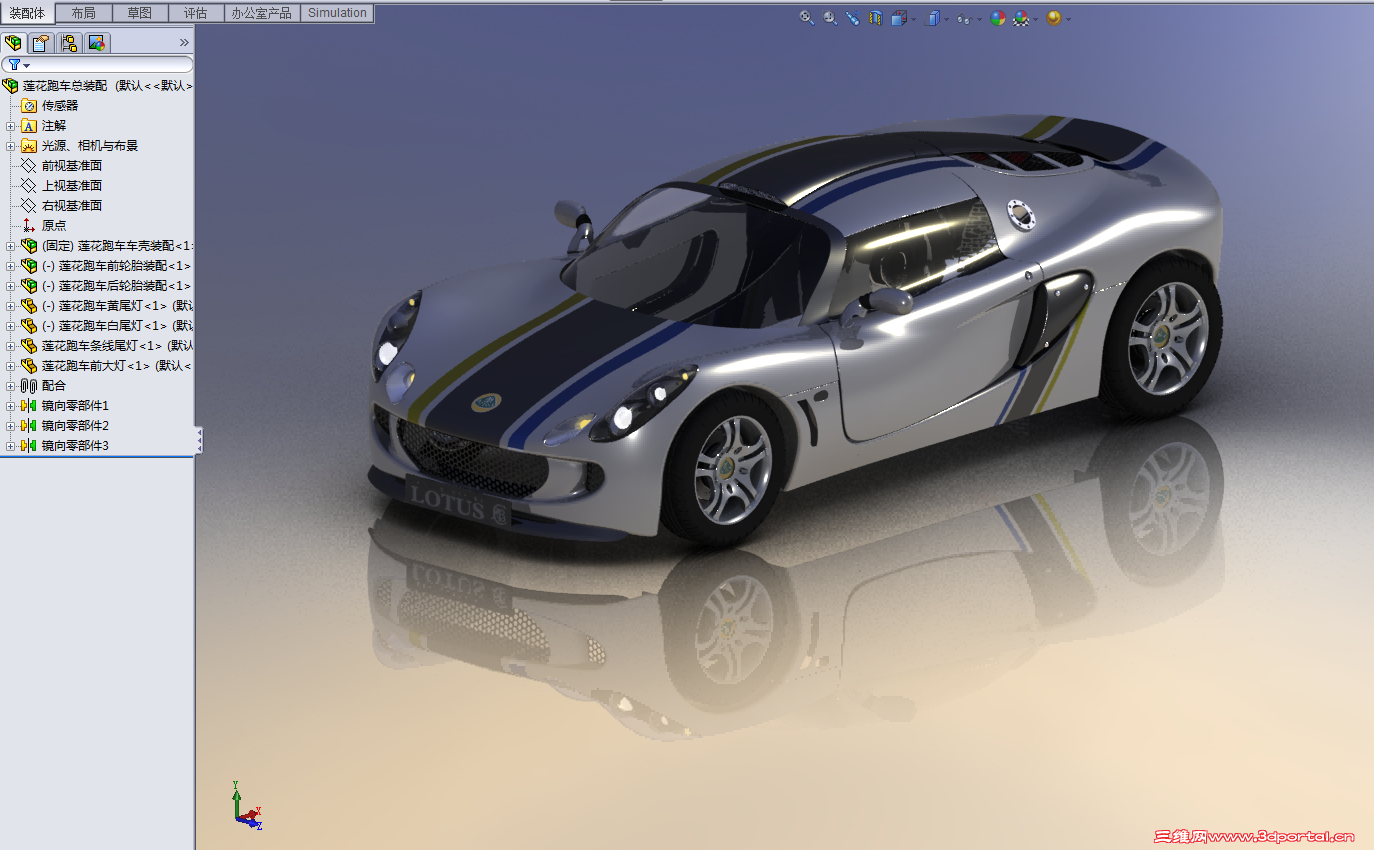Screen dimensions: 1374x850
Task: Toggle the Section View tool
Action: 876,17
